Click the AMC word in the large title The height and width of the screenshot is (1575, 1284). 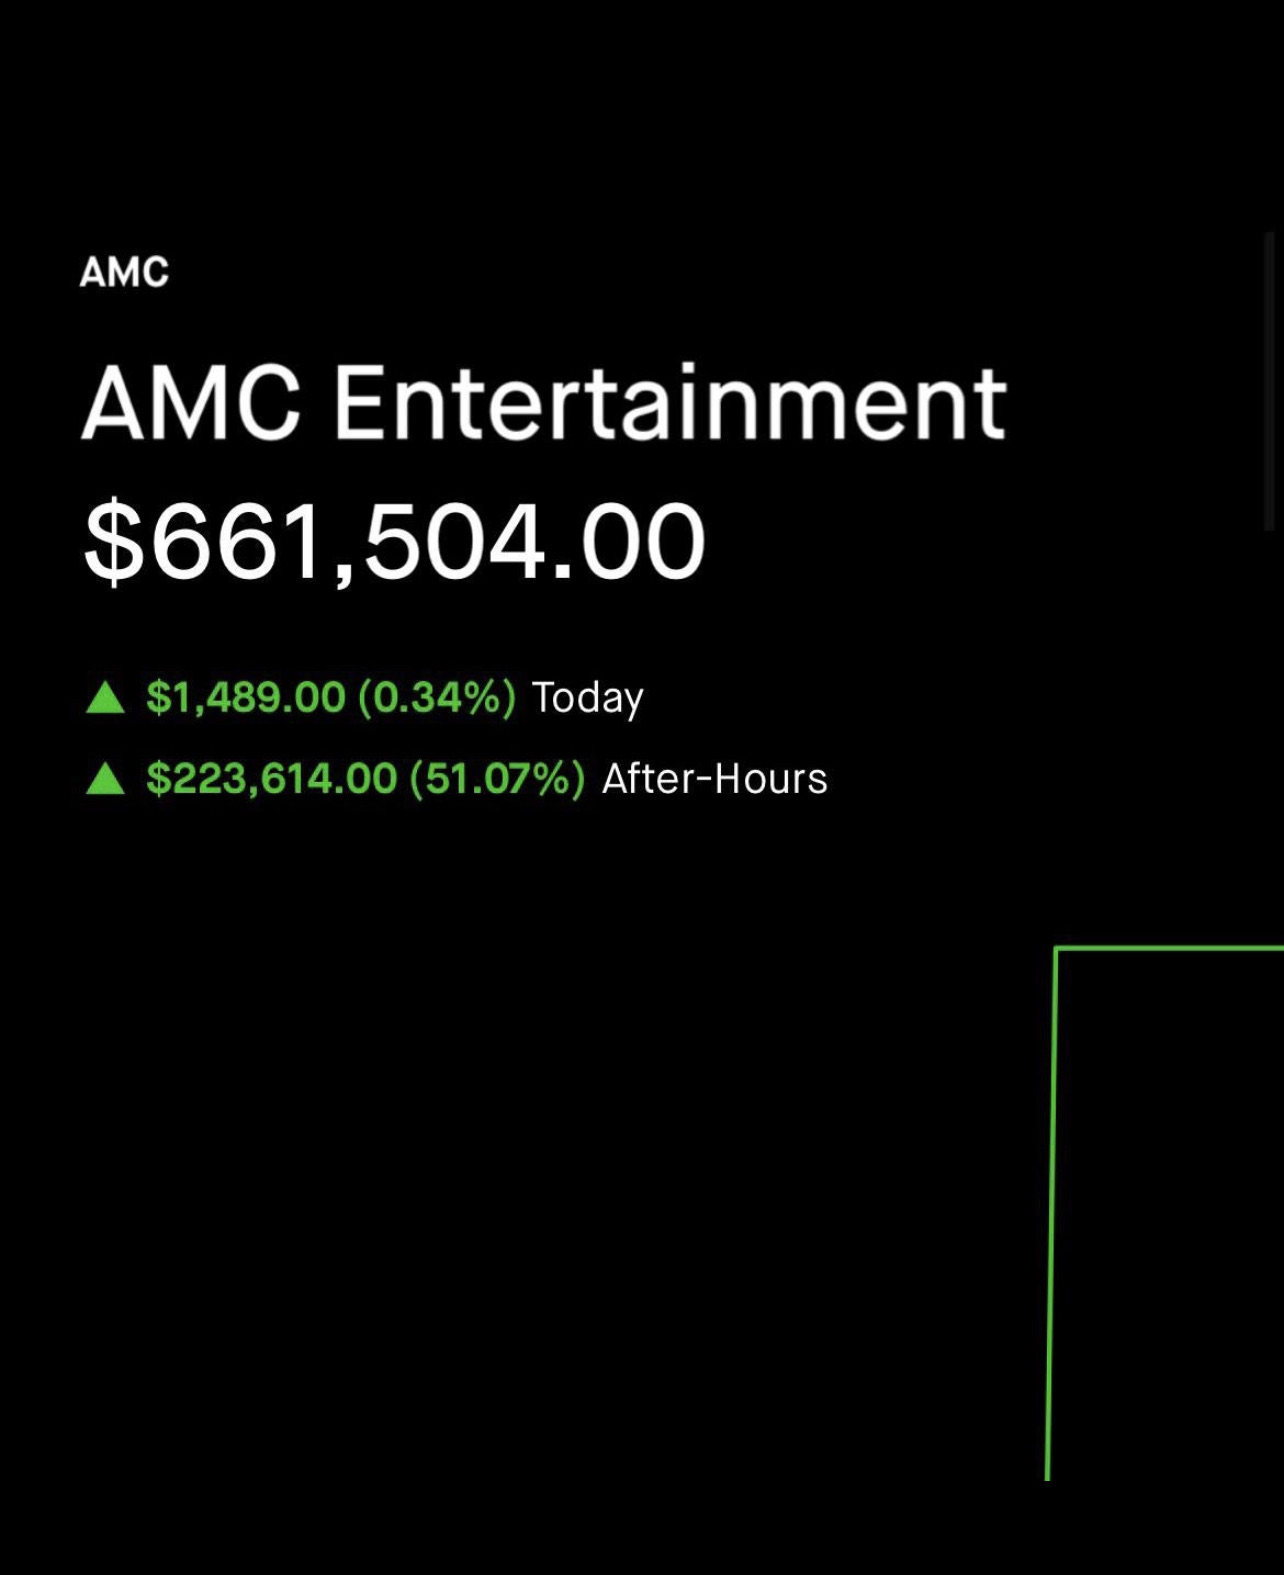190,402
